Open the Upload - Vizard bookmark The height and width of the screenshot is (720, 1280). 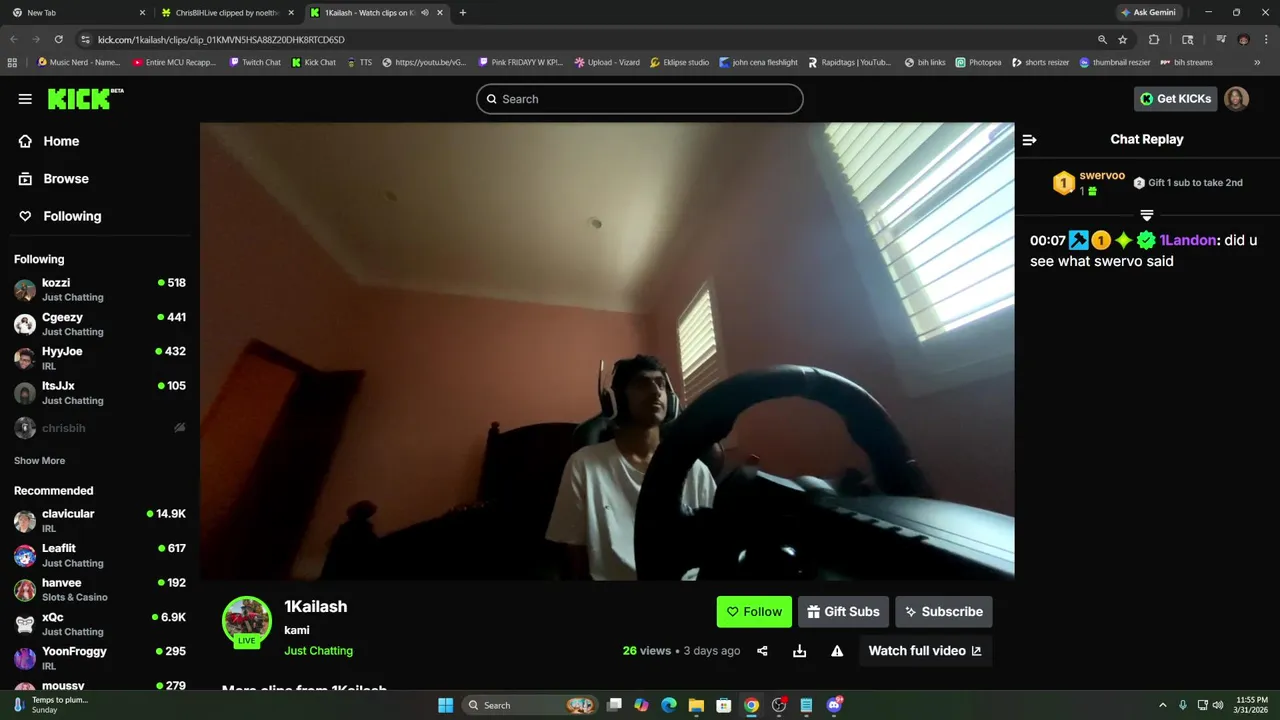click(607, 62)
